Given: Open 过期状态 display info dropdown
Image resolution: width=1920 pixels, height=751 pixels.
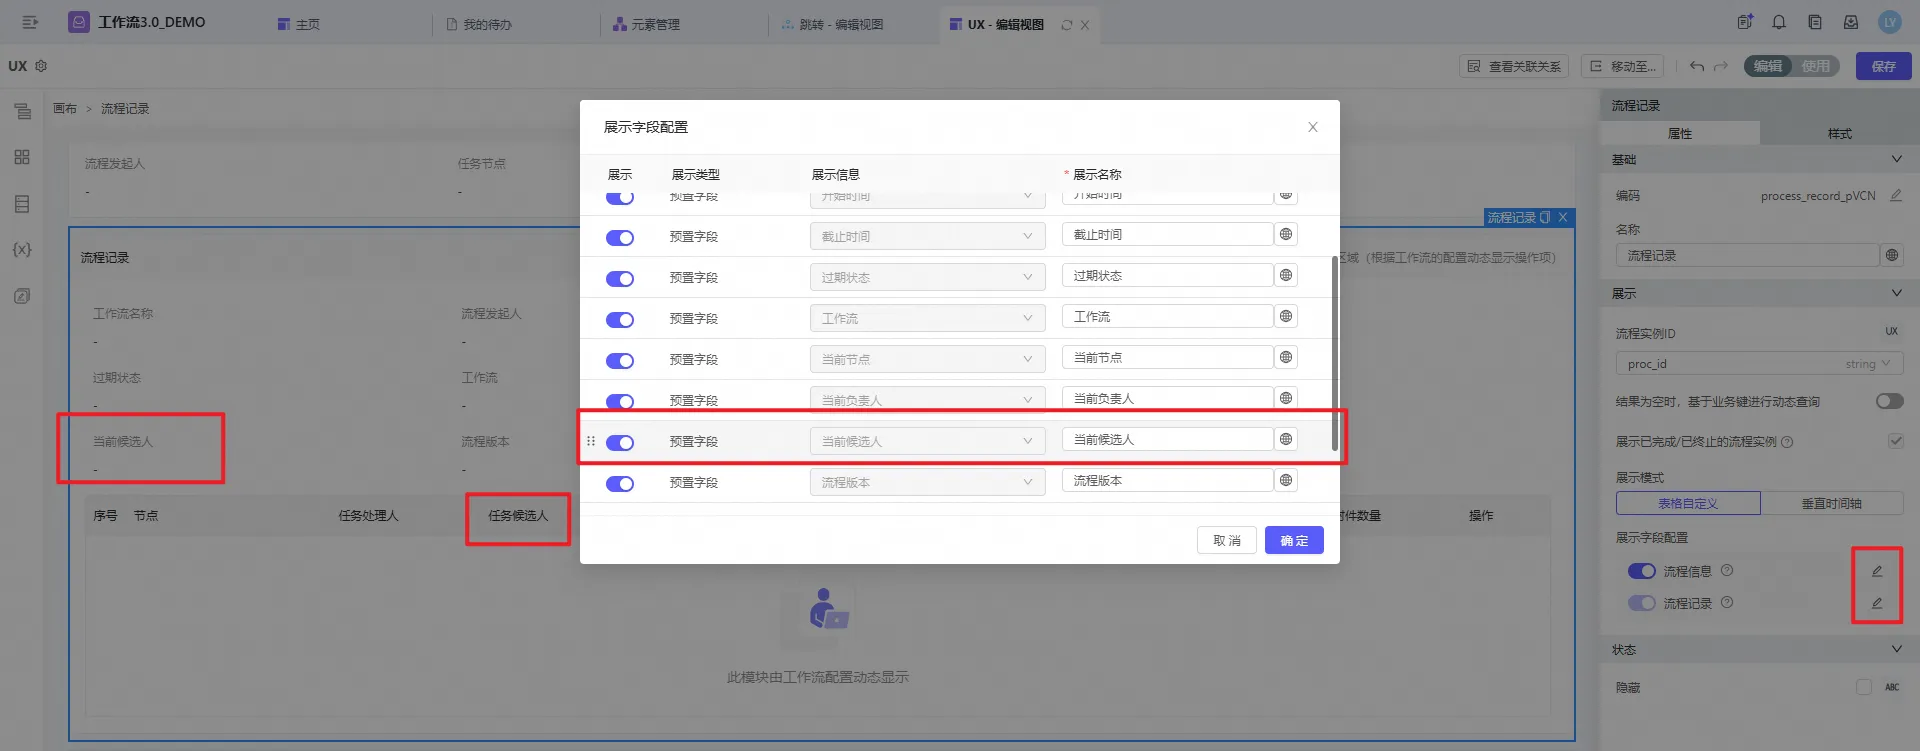Looking at the screenshot, I should 926,277.
